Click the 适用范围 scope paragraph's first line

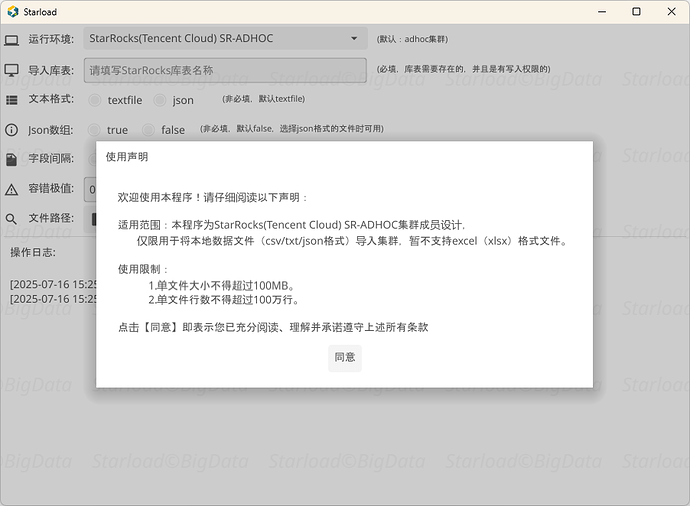pos(291,225)
